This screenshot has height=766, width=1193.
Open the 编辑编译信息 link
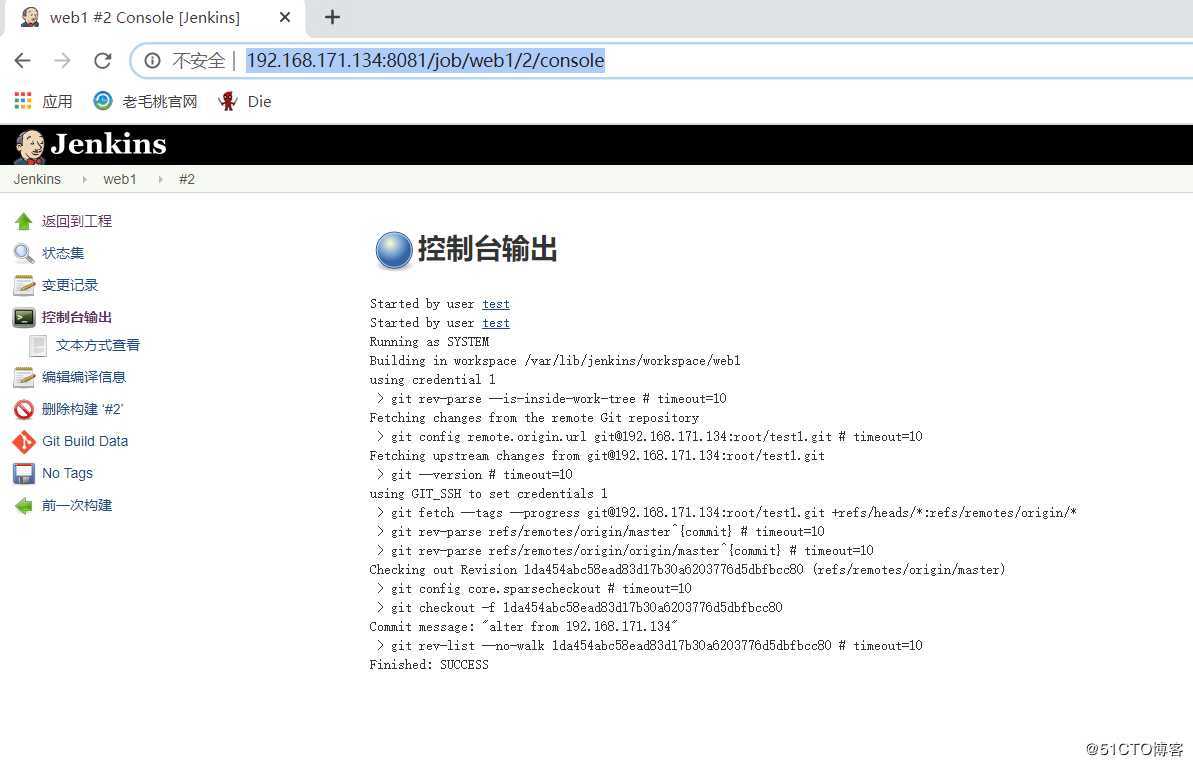[x=84, y=377]
